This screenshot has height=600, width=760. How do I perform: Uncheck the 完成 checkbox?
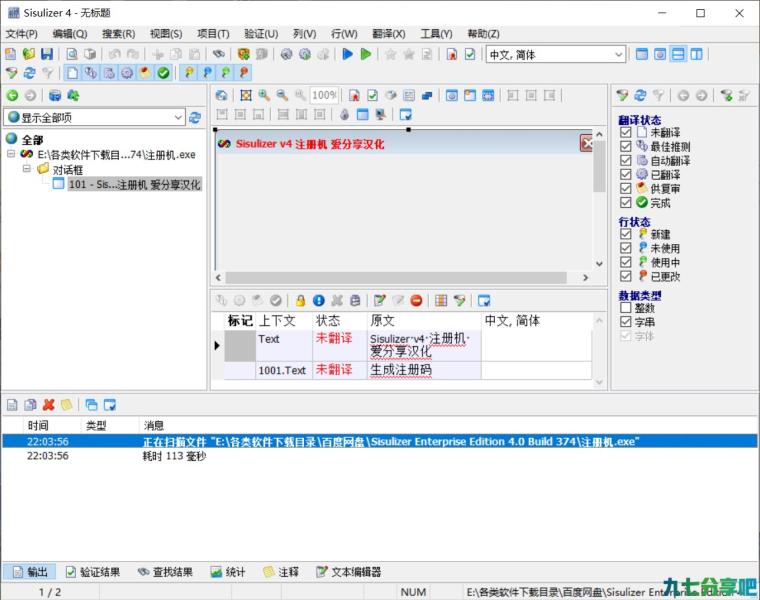tap(626, 203)
